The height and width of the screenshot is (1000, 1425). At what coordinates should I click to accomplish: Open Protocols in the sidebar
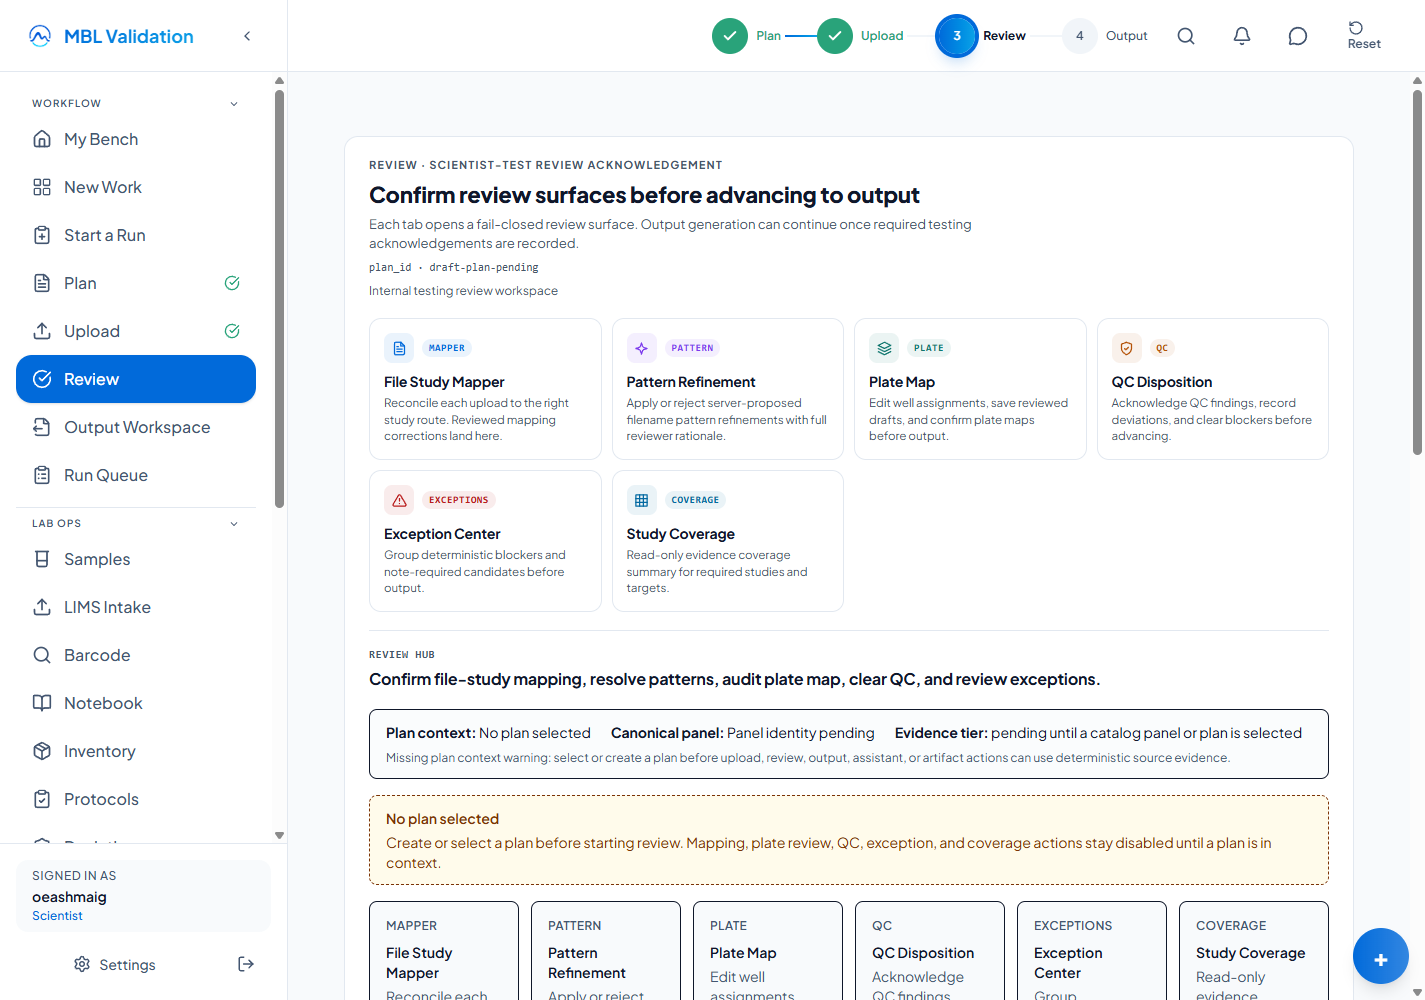136,799
